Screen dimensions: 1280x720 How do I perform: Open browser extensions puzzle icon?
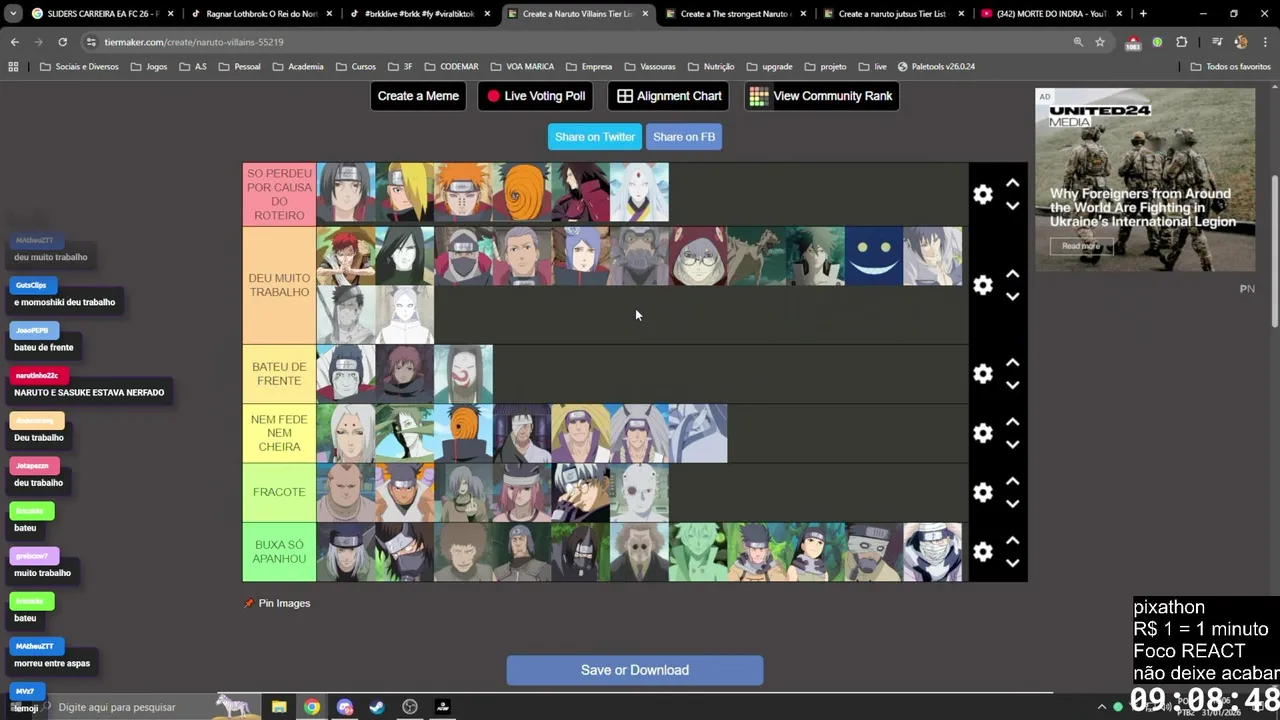[x=1181, y=42]
